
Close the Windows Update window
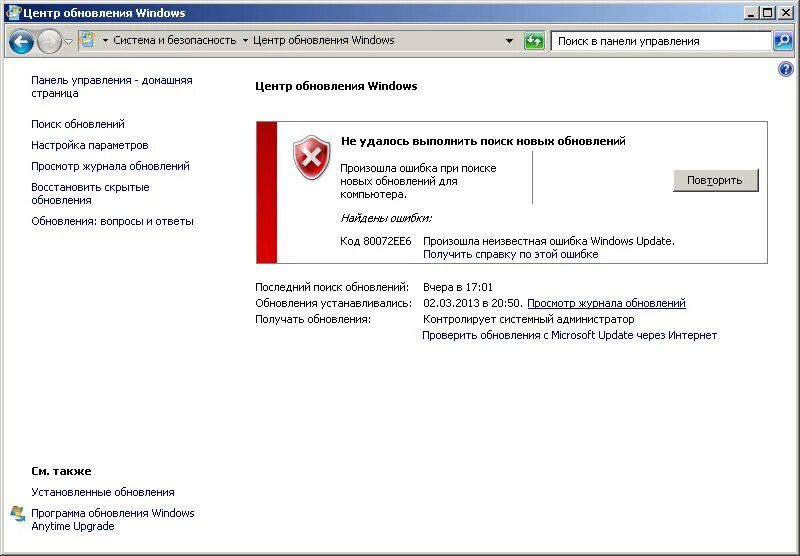coord(786,13)
